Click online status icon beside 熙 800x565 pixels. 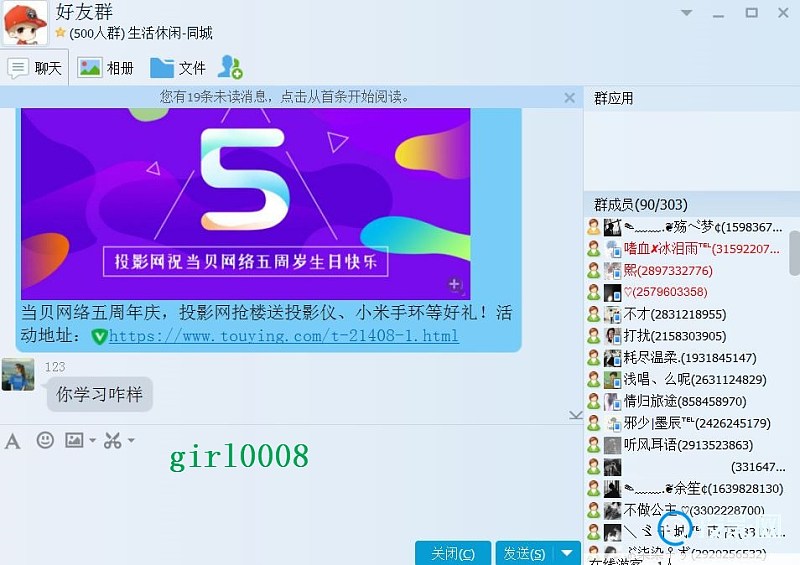(x=593, y=270)
